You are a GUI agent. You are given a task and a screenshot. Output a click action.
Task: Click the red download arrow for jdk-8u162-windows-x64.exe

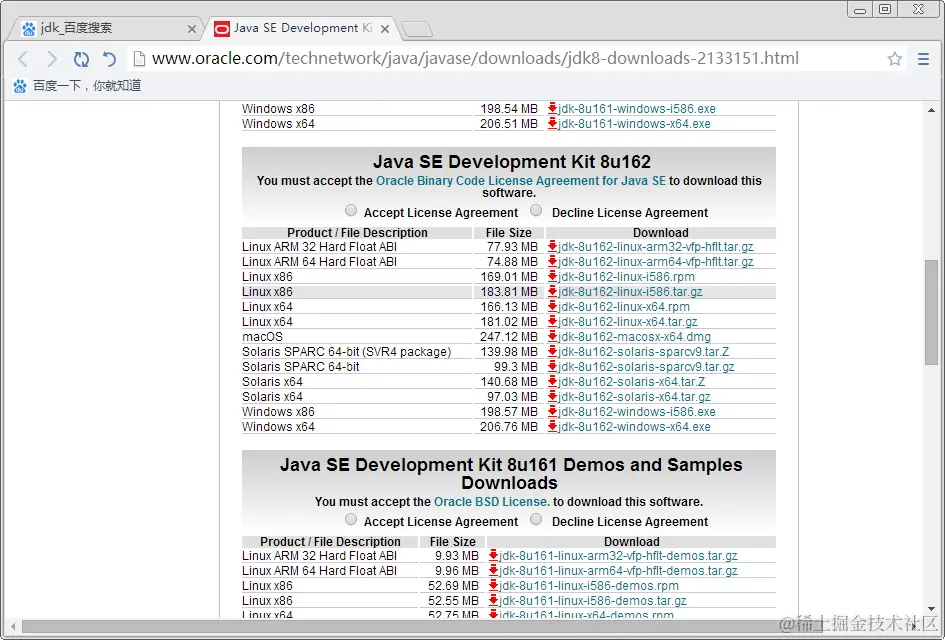[x=552, y=427]
